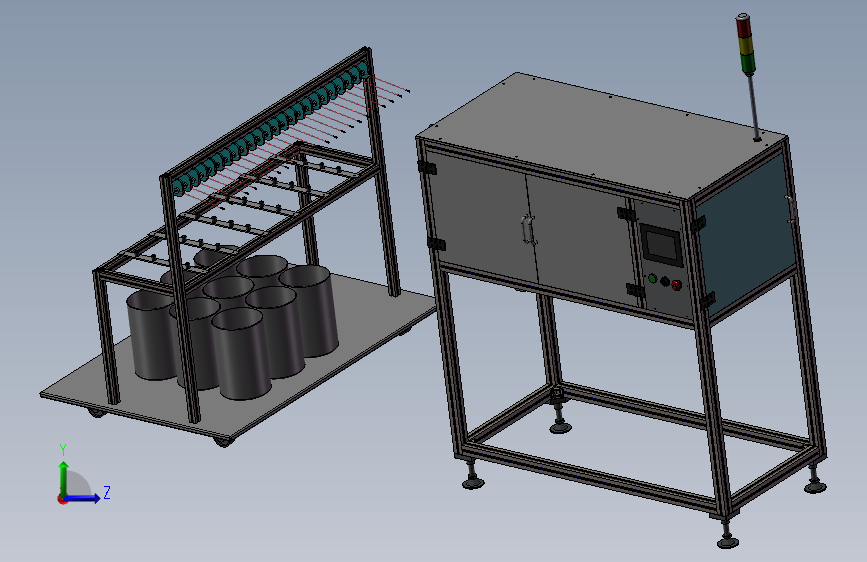
Task: Pick the yellow segment of the signal tower light
Action: coord(745,46)
